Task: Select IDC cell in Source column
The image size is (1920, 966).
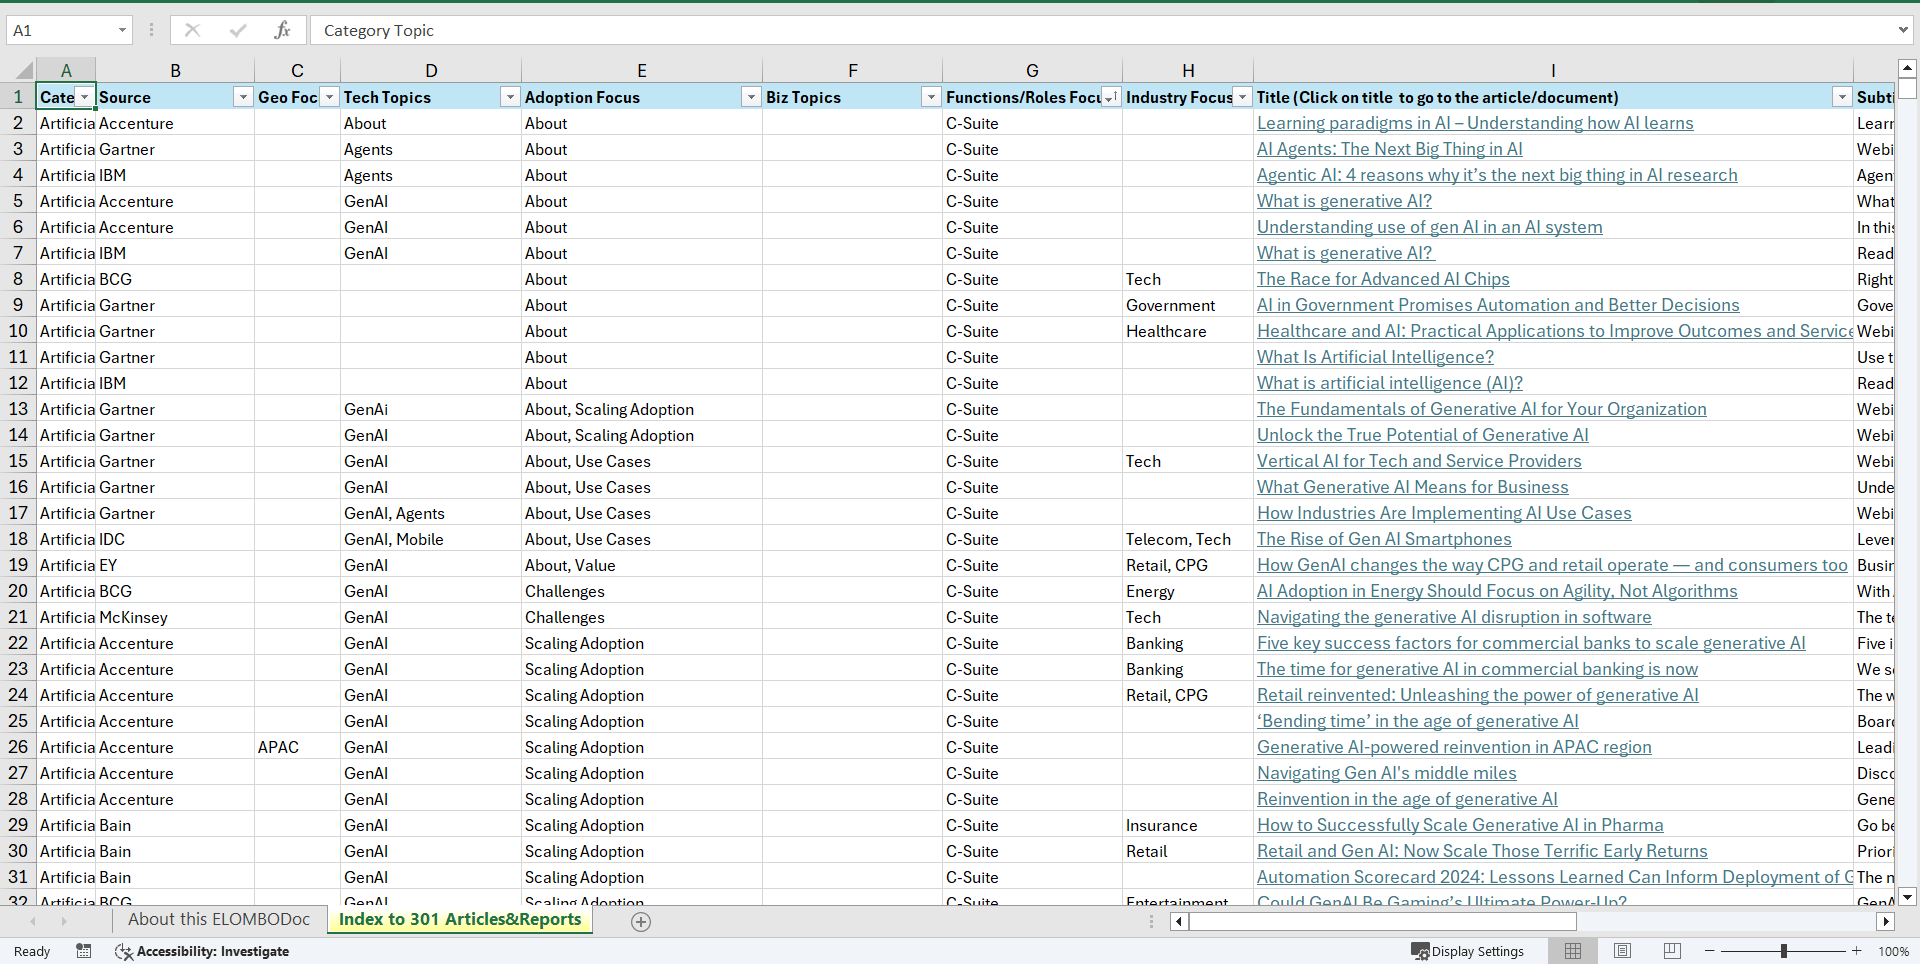Action: [x=175, y=539]
